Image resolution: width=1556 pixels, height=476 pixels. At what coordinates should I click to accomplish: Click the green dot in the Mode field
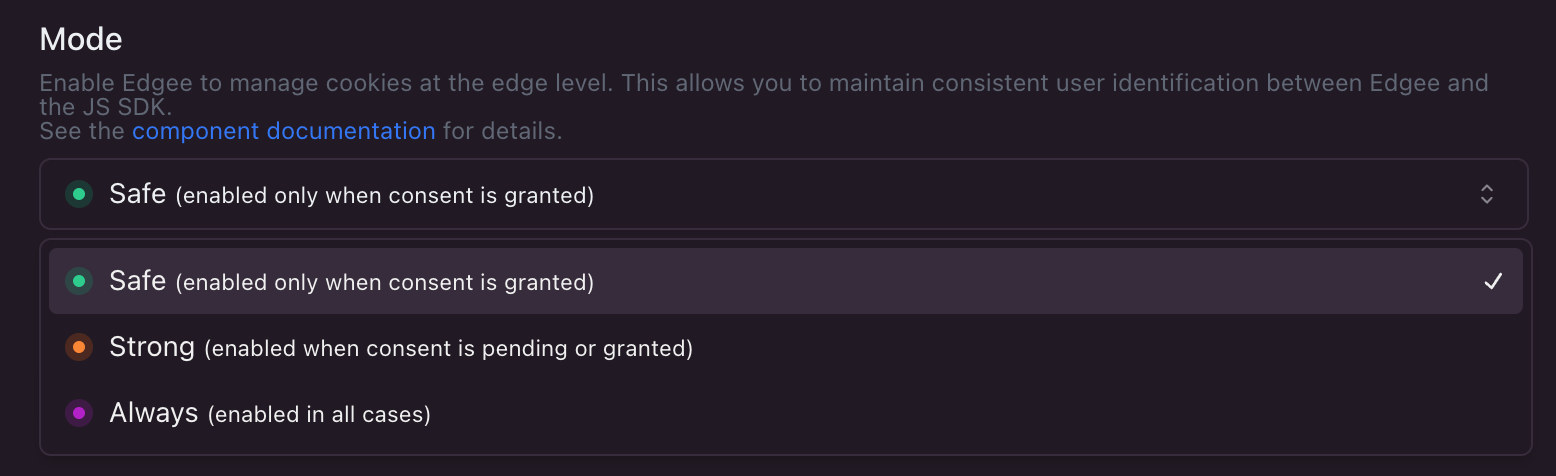point(79,194)
